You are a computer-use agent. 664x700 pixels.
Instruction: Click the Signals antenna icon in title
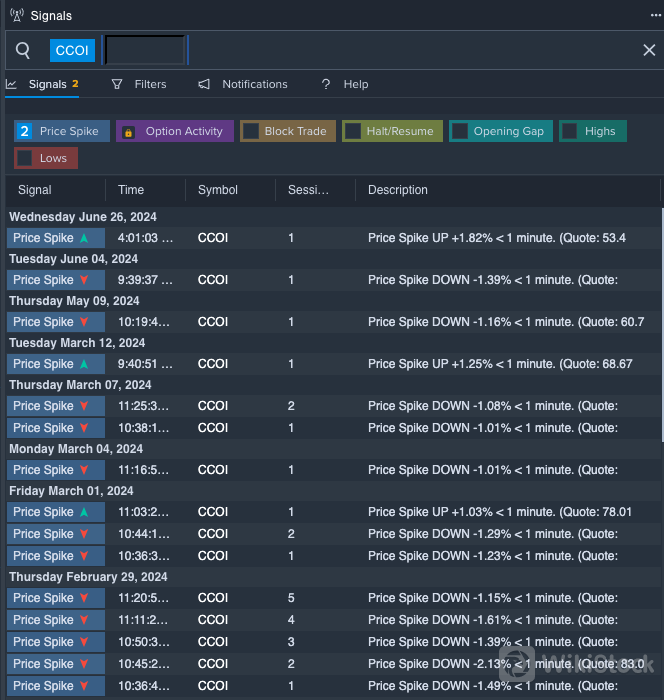(16, 16)
